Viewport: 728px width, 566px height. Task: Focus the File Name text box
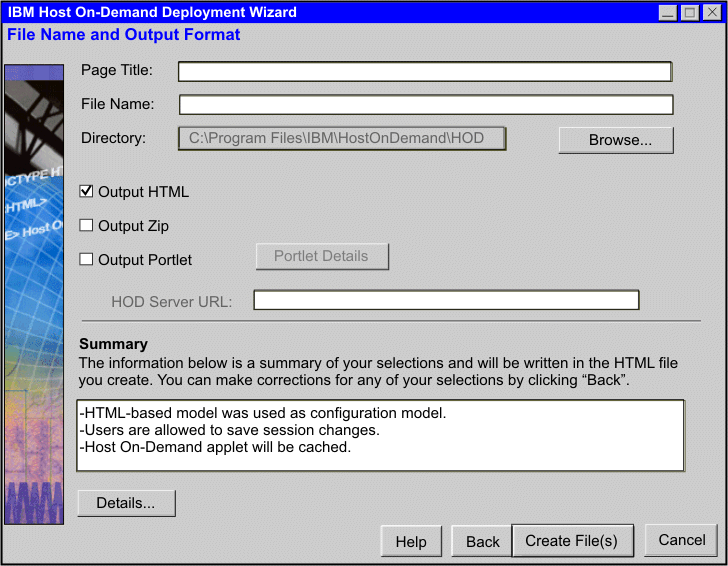(426, 104)
